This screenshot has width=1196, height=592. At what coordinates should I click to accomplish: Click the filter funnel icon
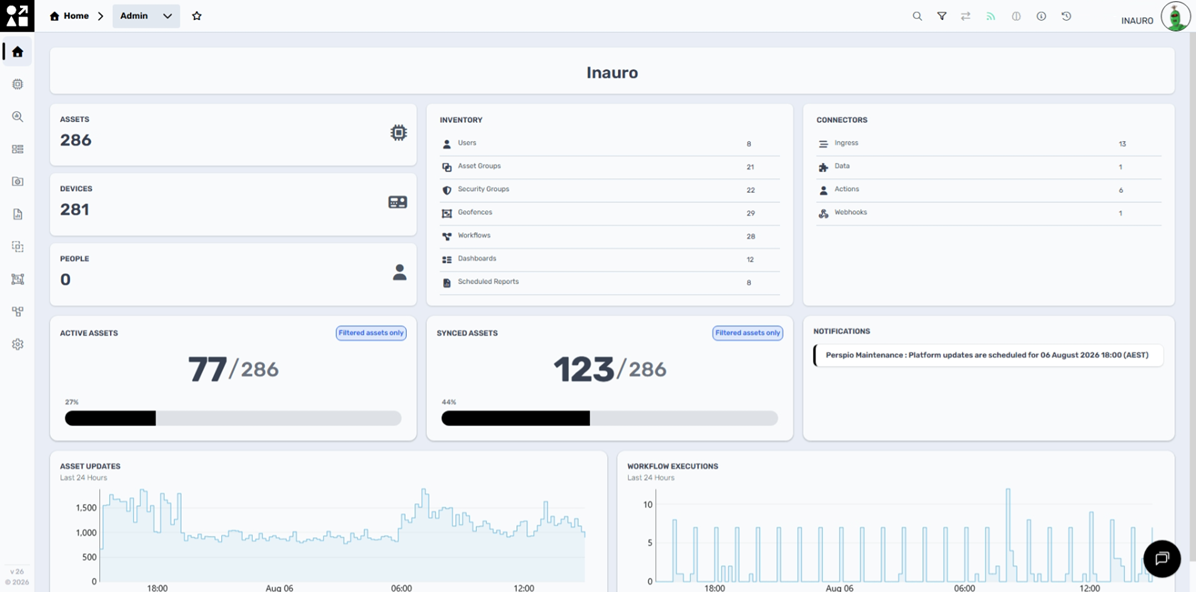[x=941, y=16]
